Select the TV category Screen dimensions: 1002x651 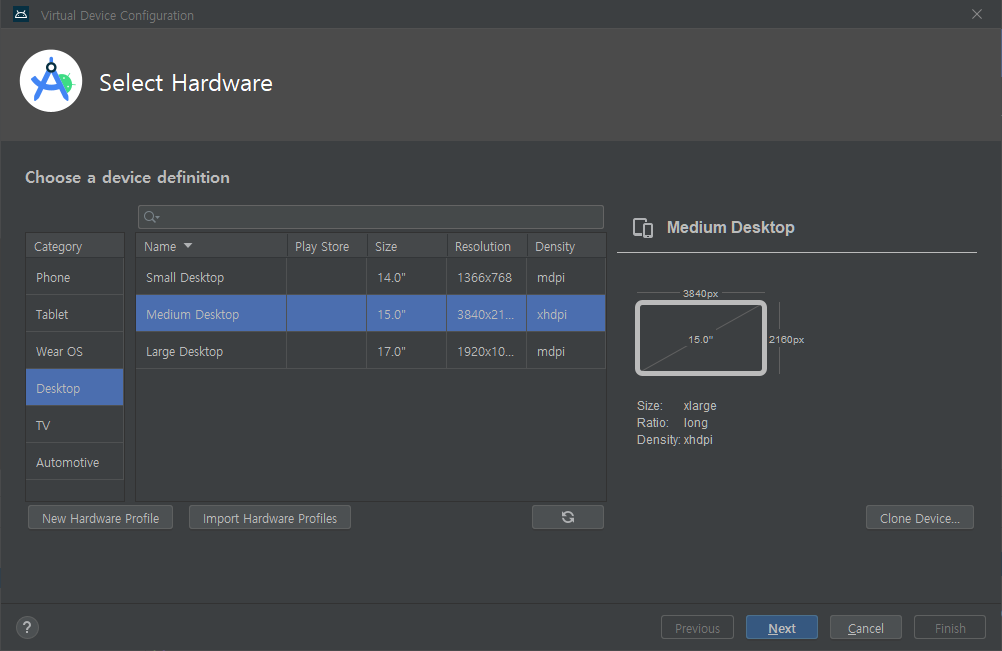(x=75, y=425)
